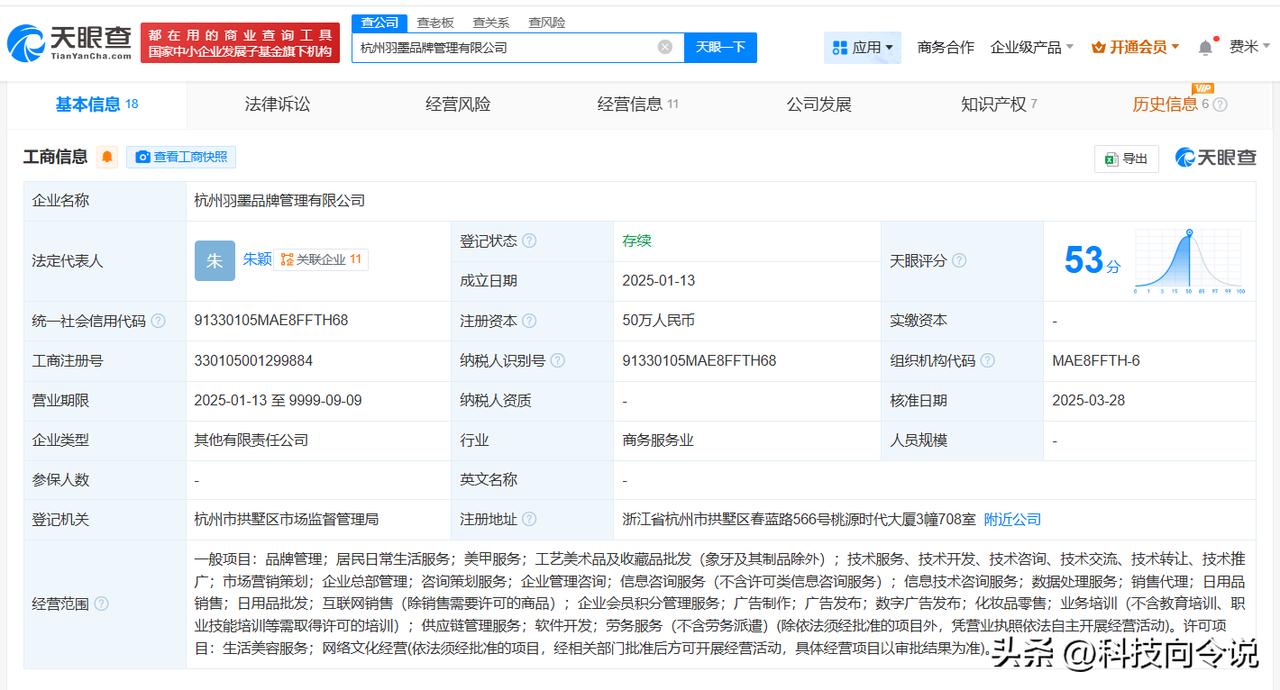Viewport: 1280px width, 690px height.
Task: Select the 查风险 search tab
Action: click(547, 22)
